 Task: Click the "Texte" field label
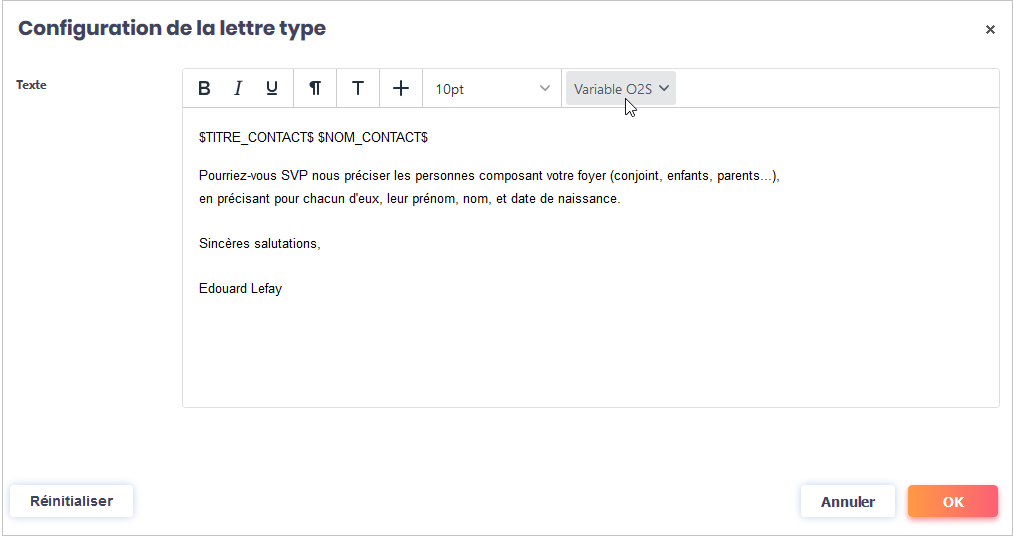(x=31, y=85)
